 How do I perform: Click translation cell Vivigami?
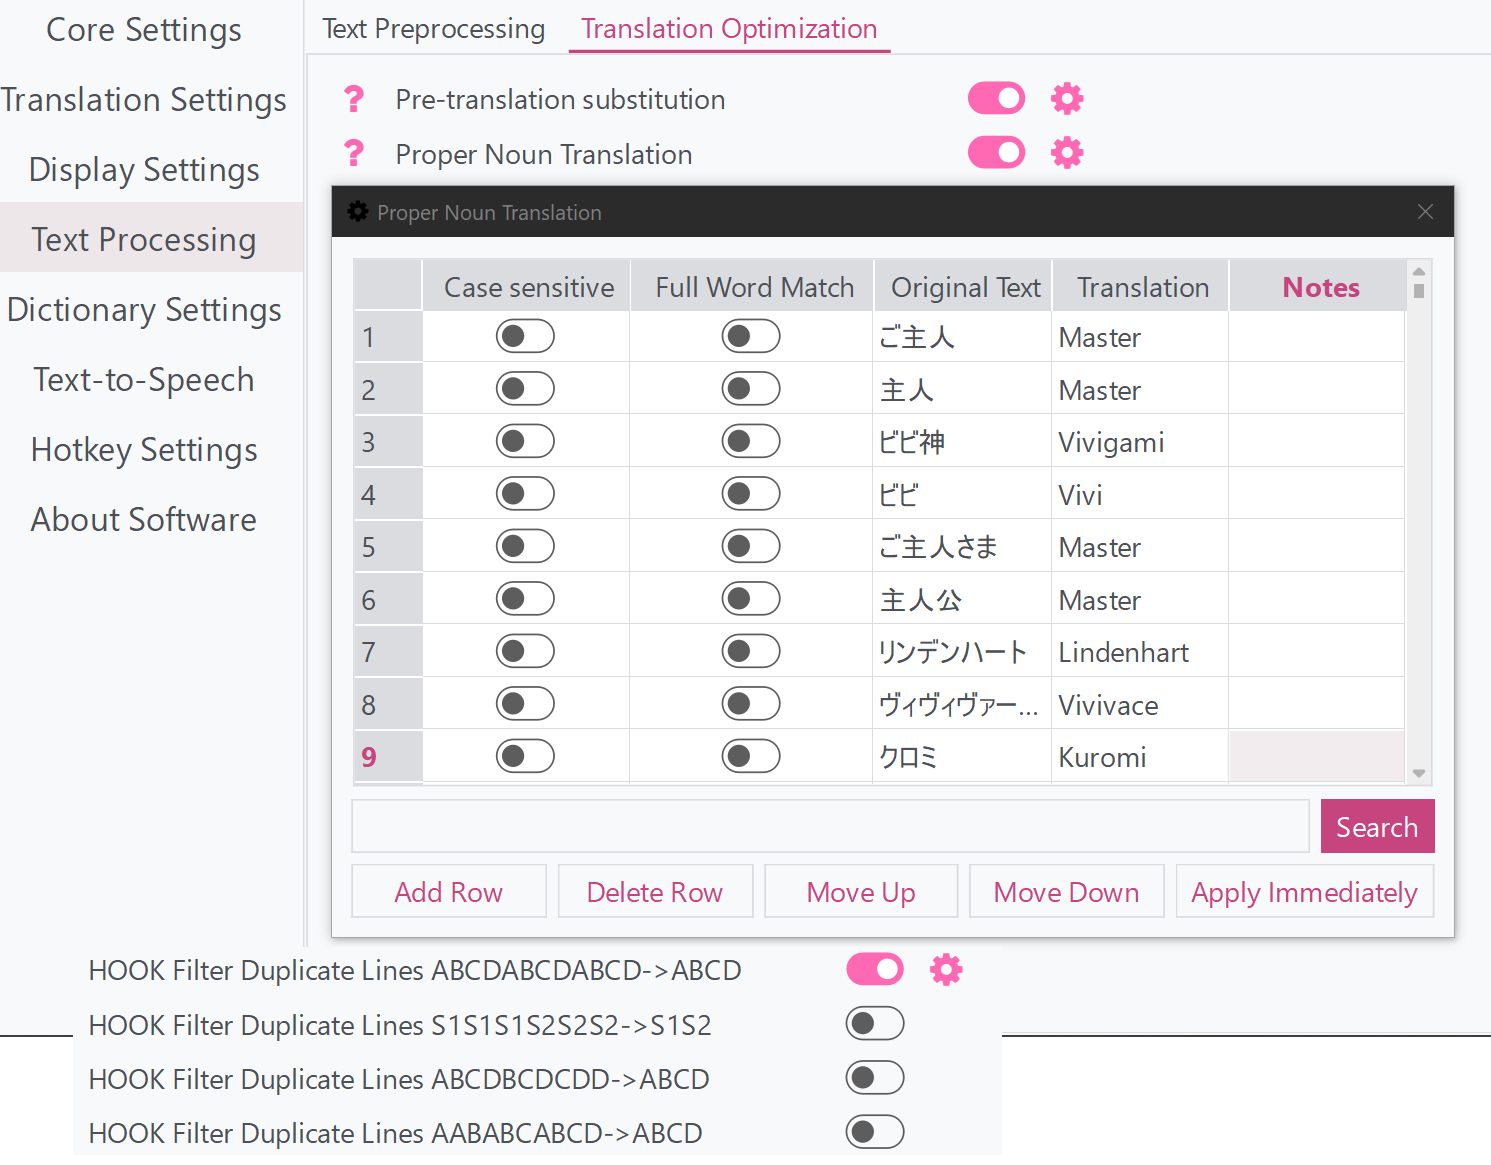point(1140,442)
